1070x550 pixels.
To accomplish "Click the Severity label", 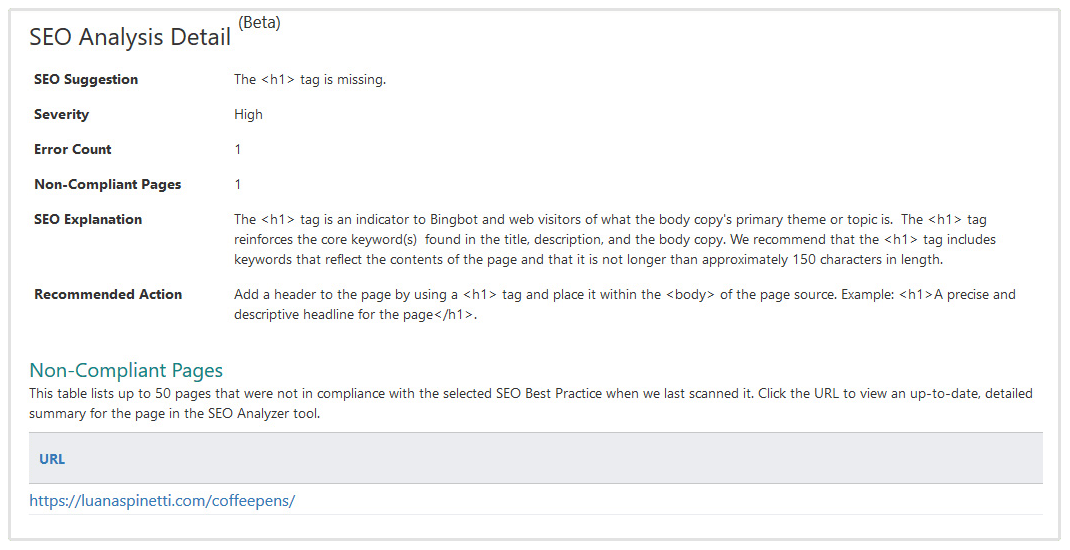I will (x=61, y=114).
